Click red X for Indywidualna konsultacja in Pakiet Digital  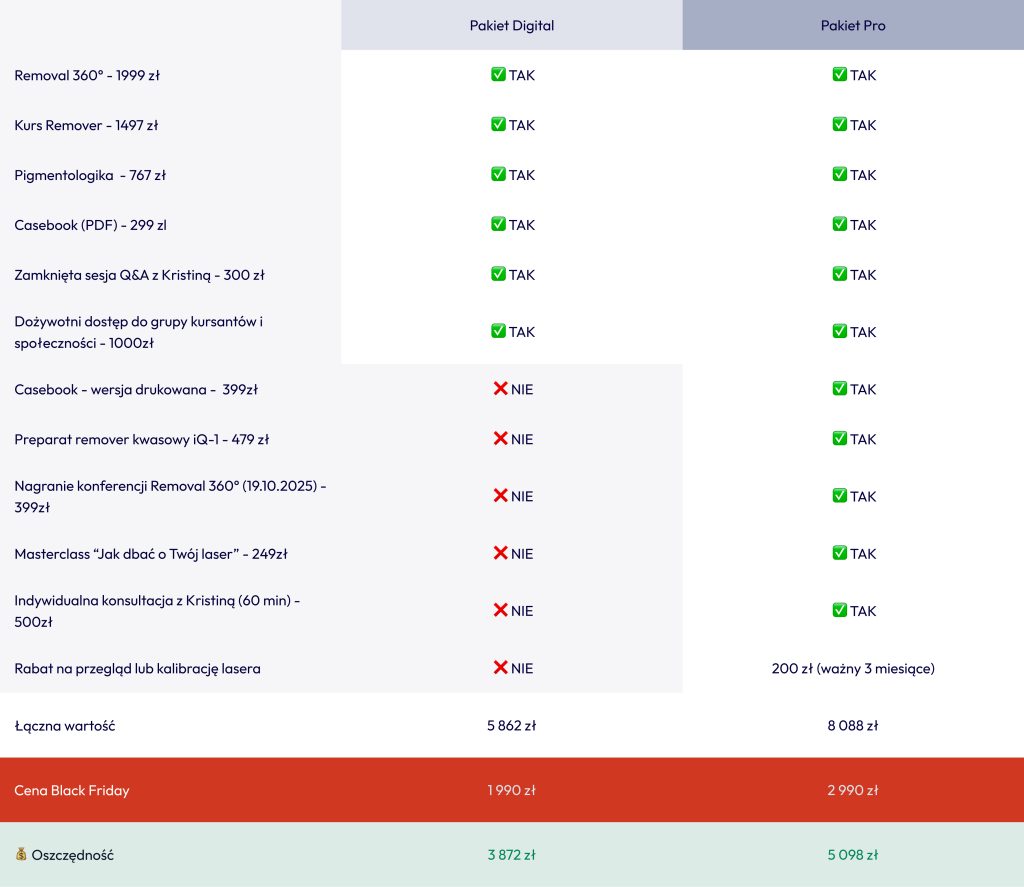[x=500, y=611]
